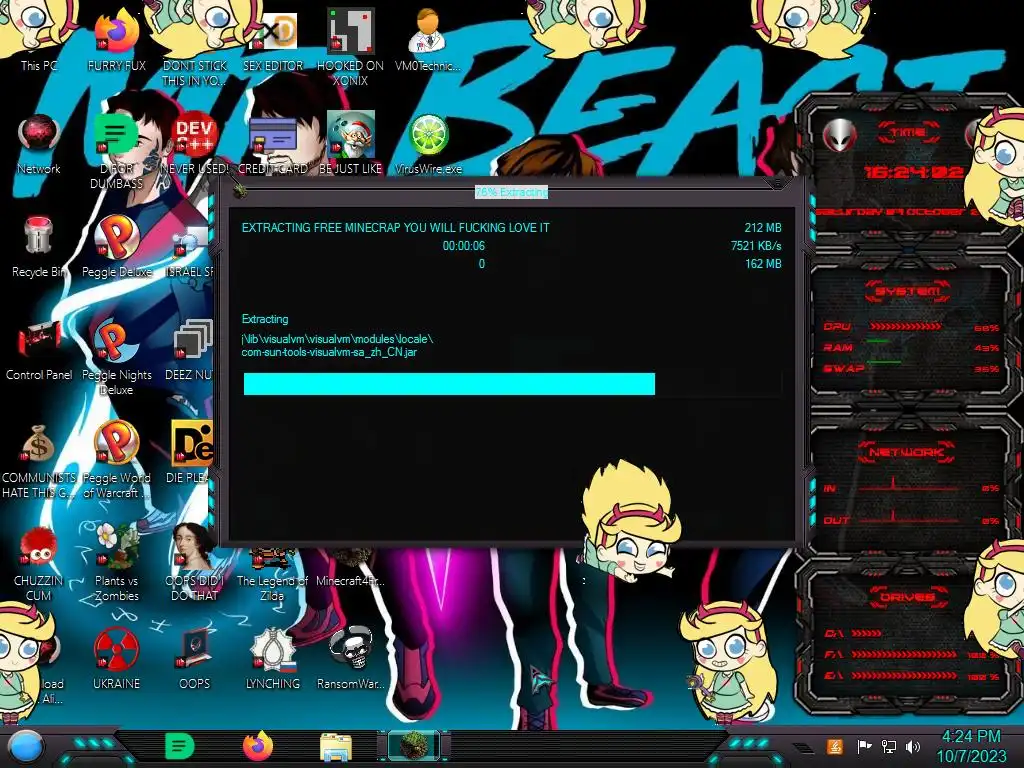Open Action Center flag tray icon

click(x=865, y=746)
